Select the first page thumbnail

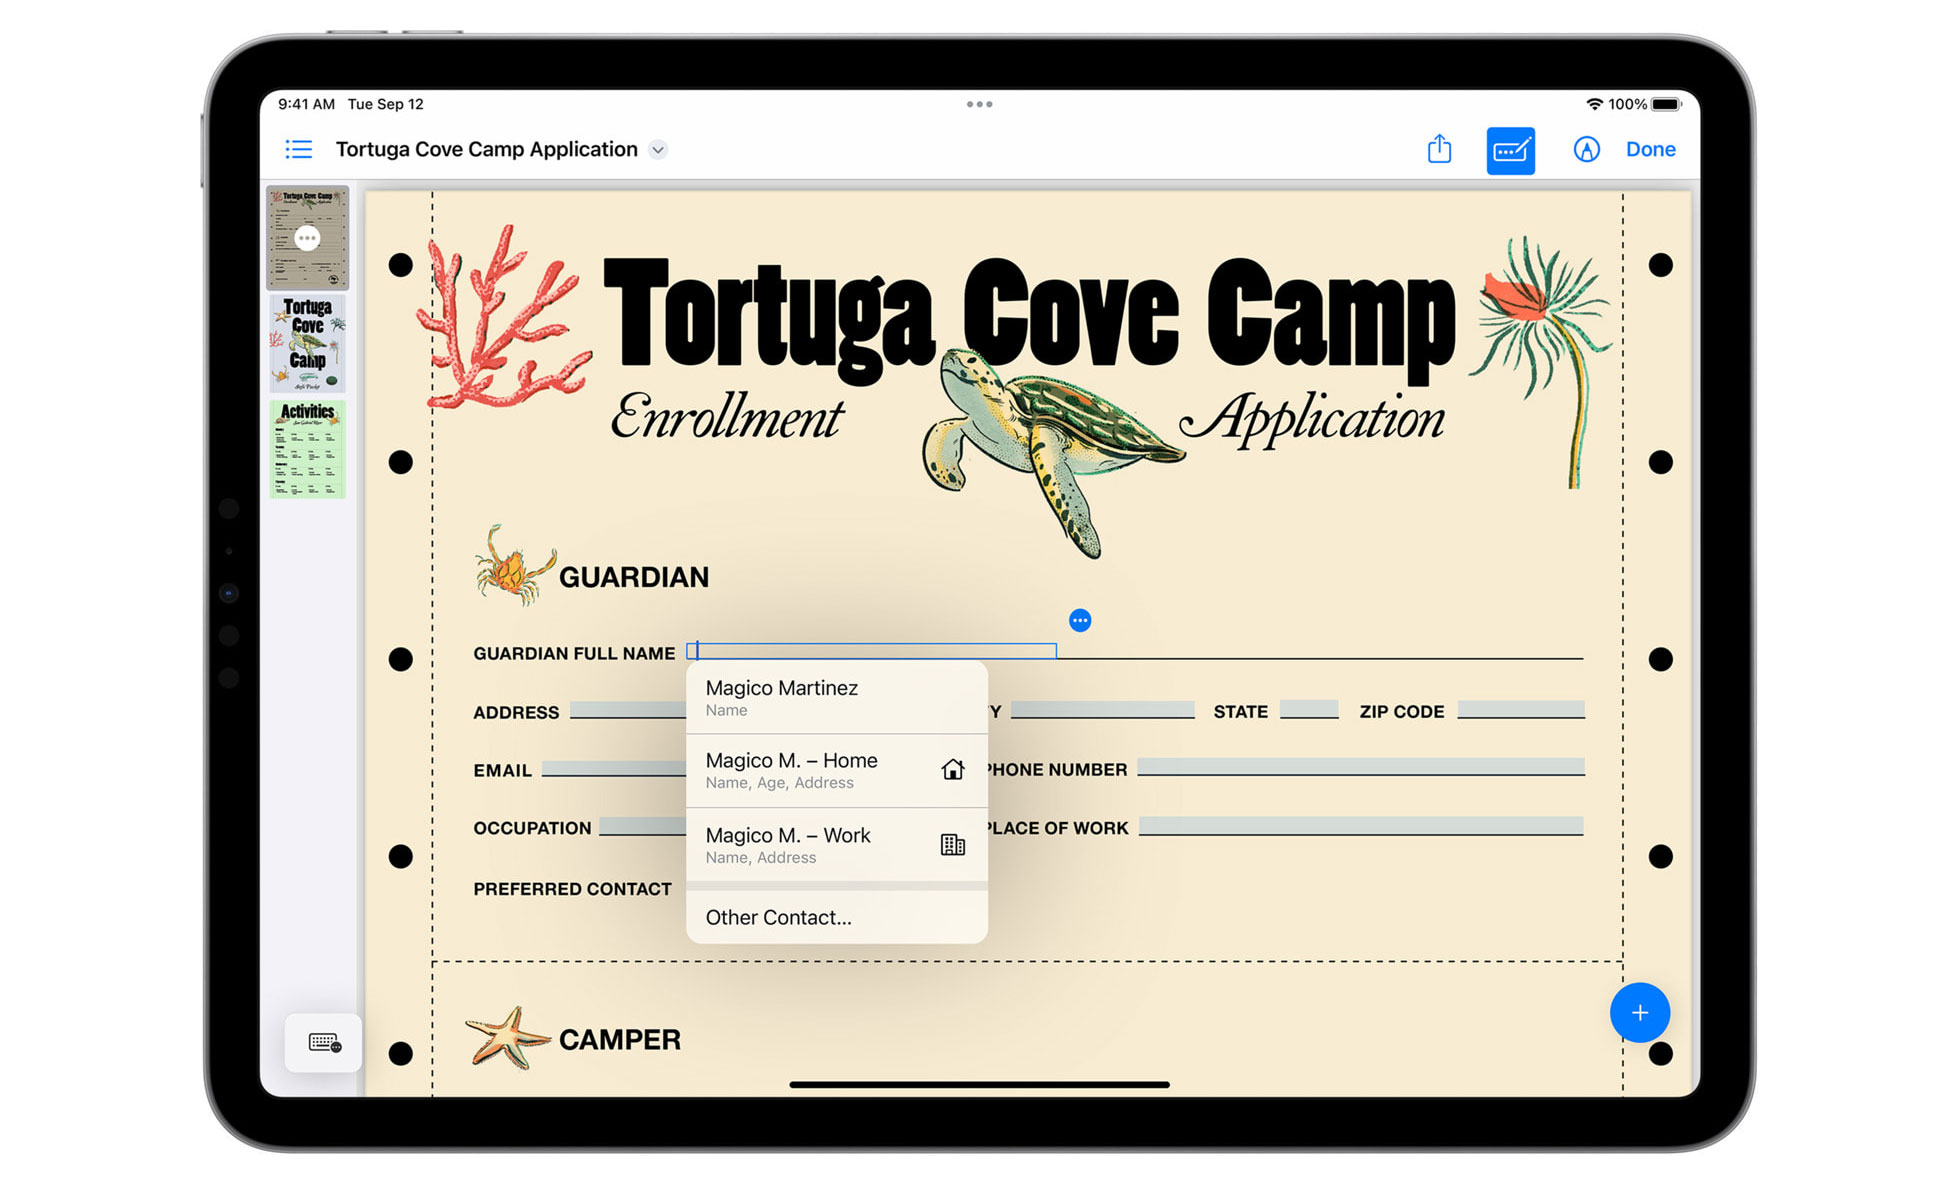(x=308, y=238)
